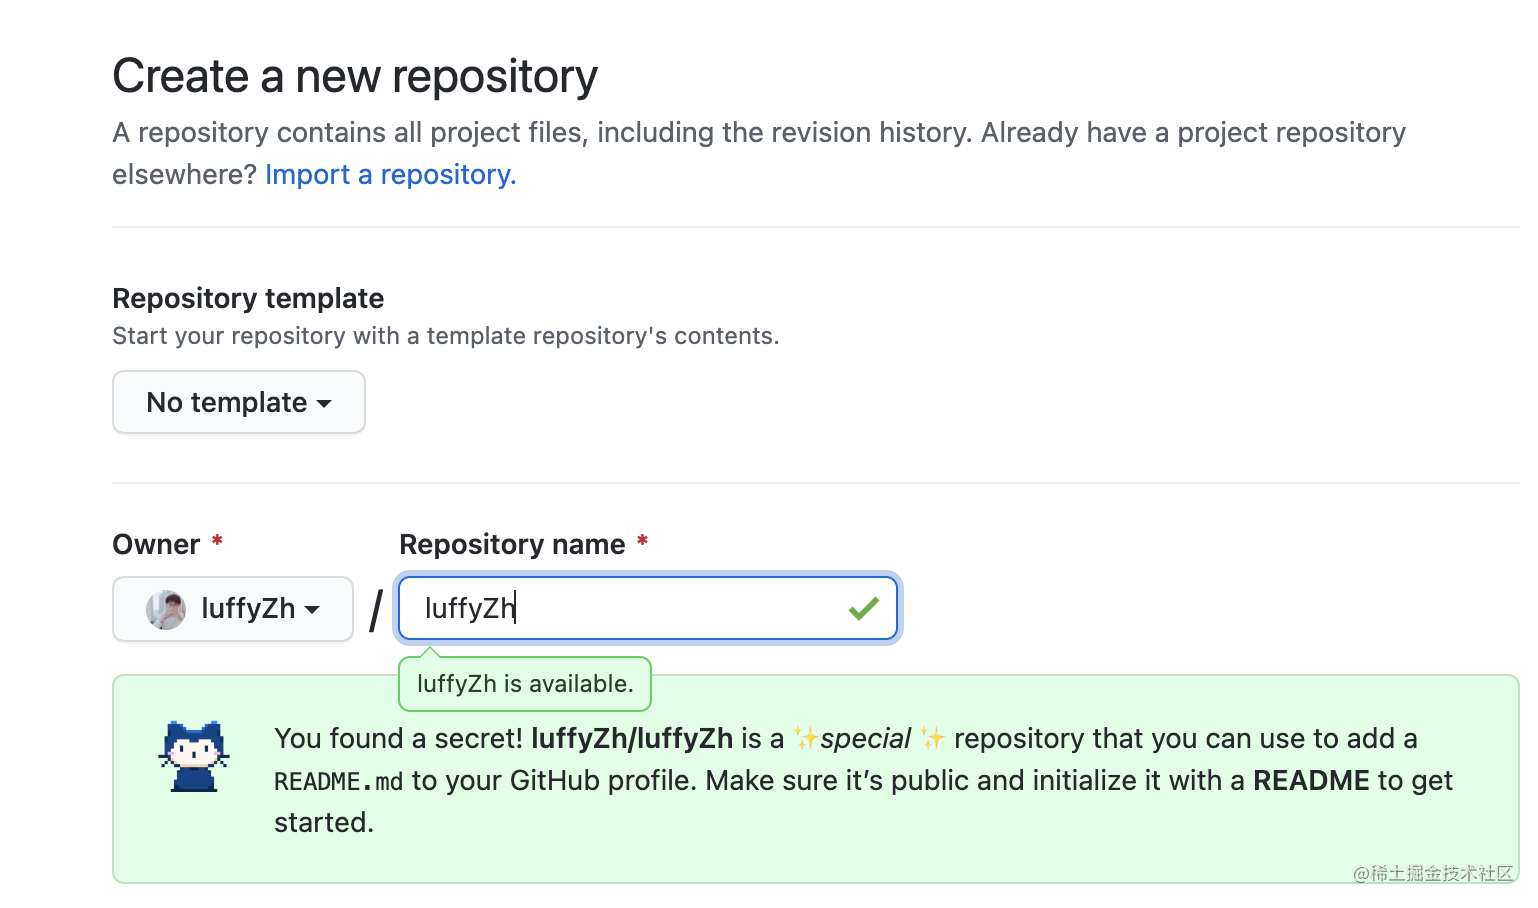Screen dimensions: 1538x908
Task: Click the pixel Mona cat mascot icon
Action: [x=194, y=757]
